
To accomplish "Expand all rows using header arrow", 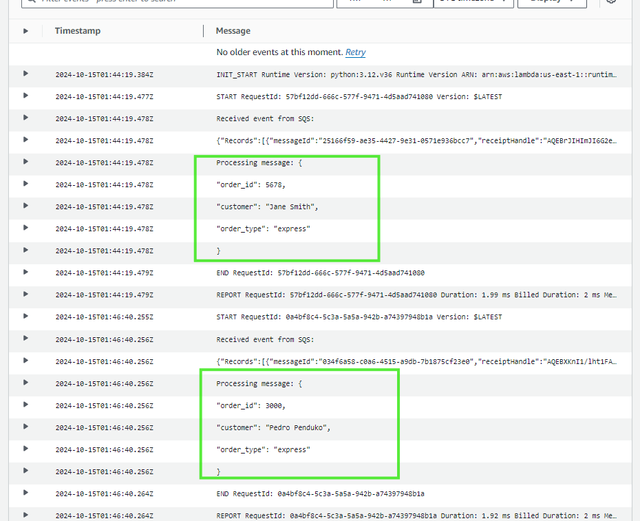I will 26,31.
